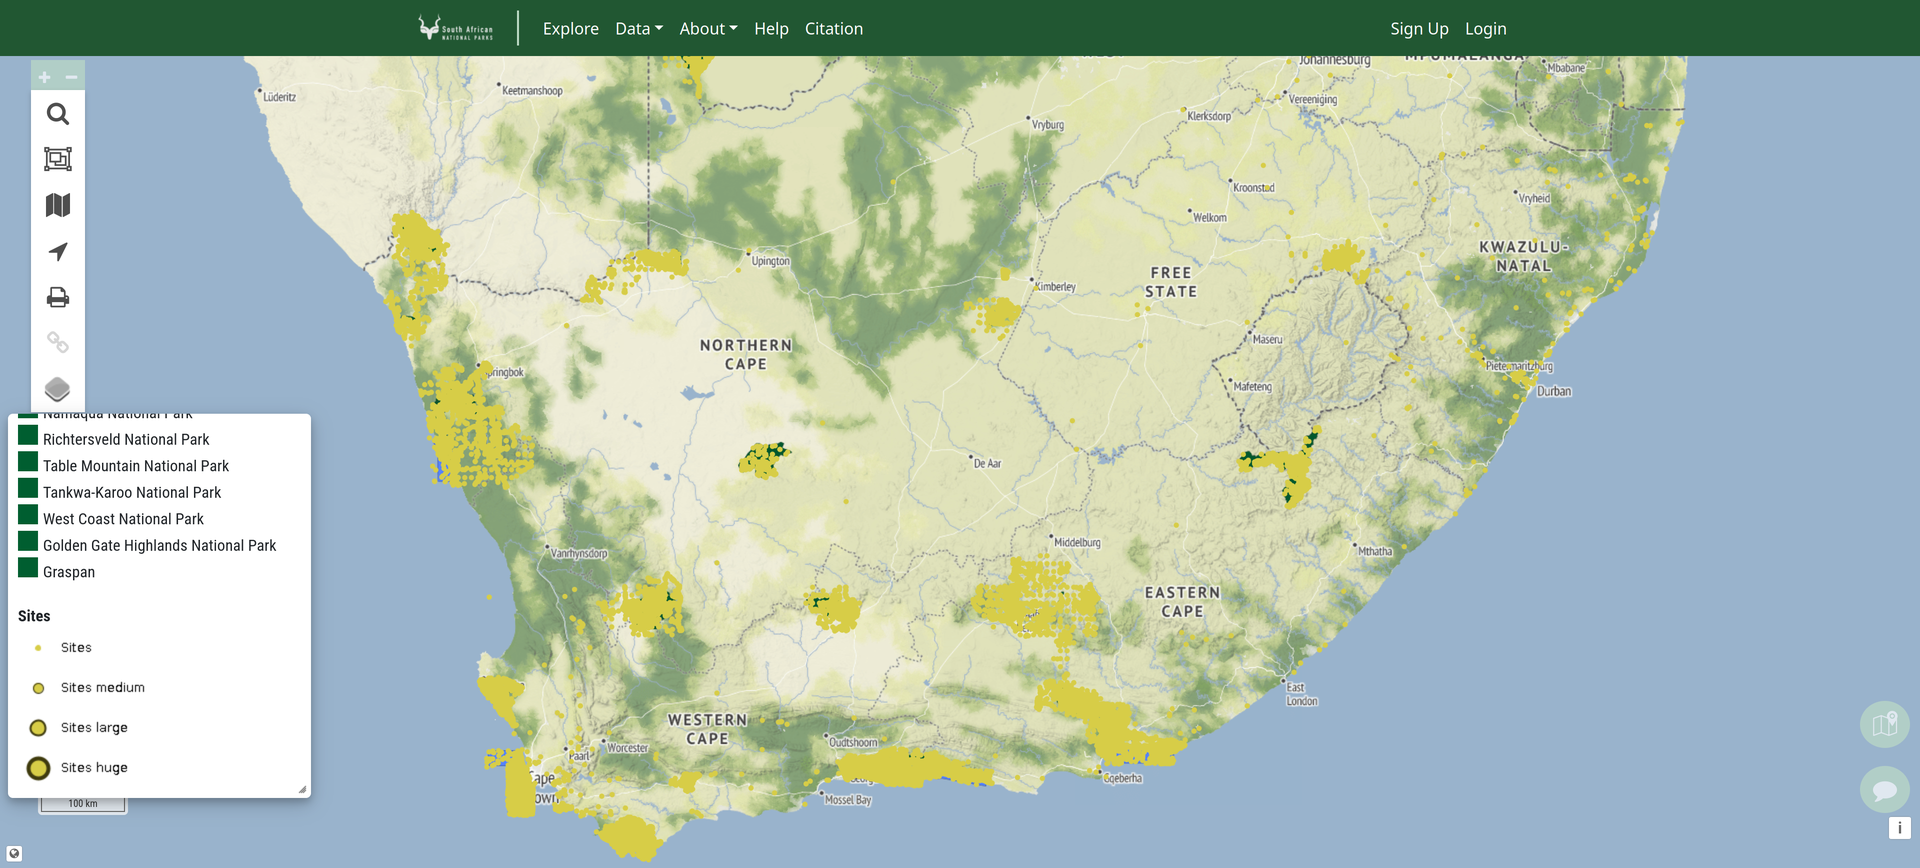The image size is (1920, 868).
Task: Click the locate-me arrow icon
Action: [x=58, y=251]
